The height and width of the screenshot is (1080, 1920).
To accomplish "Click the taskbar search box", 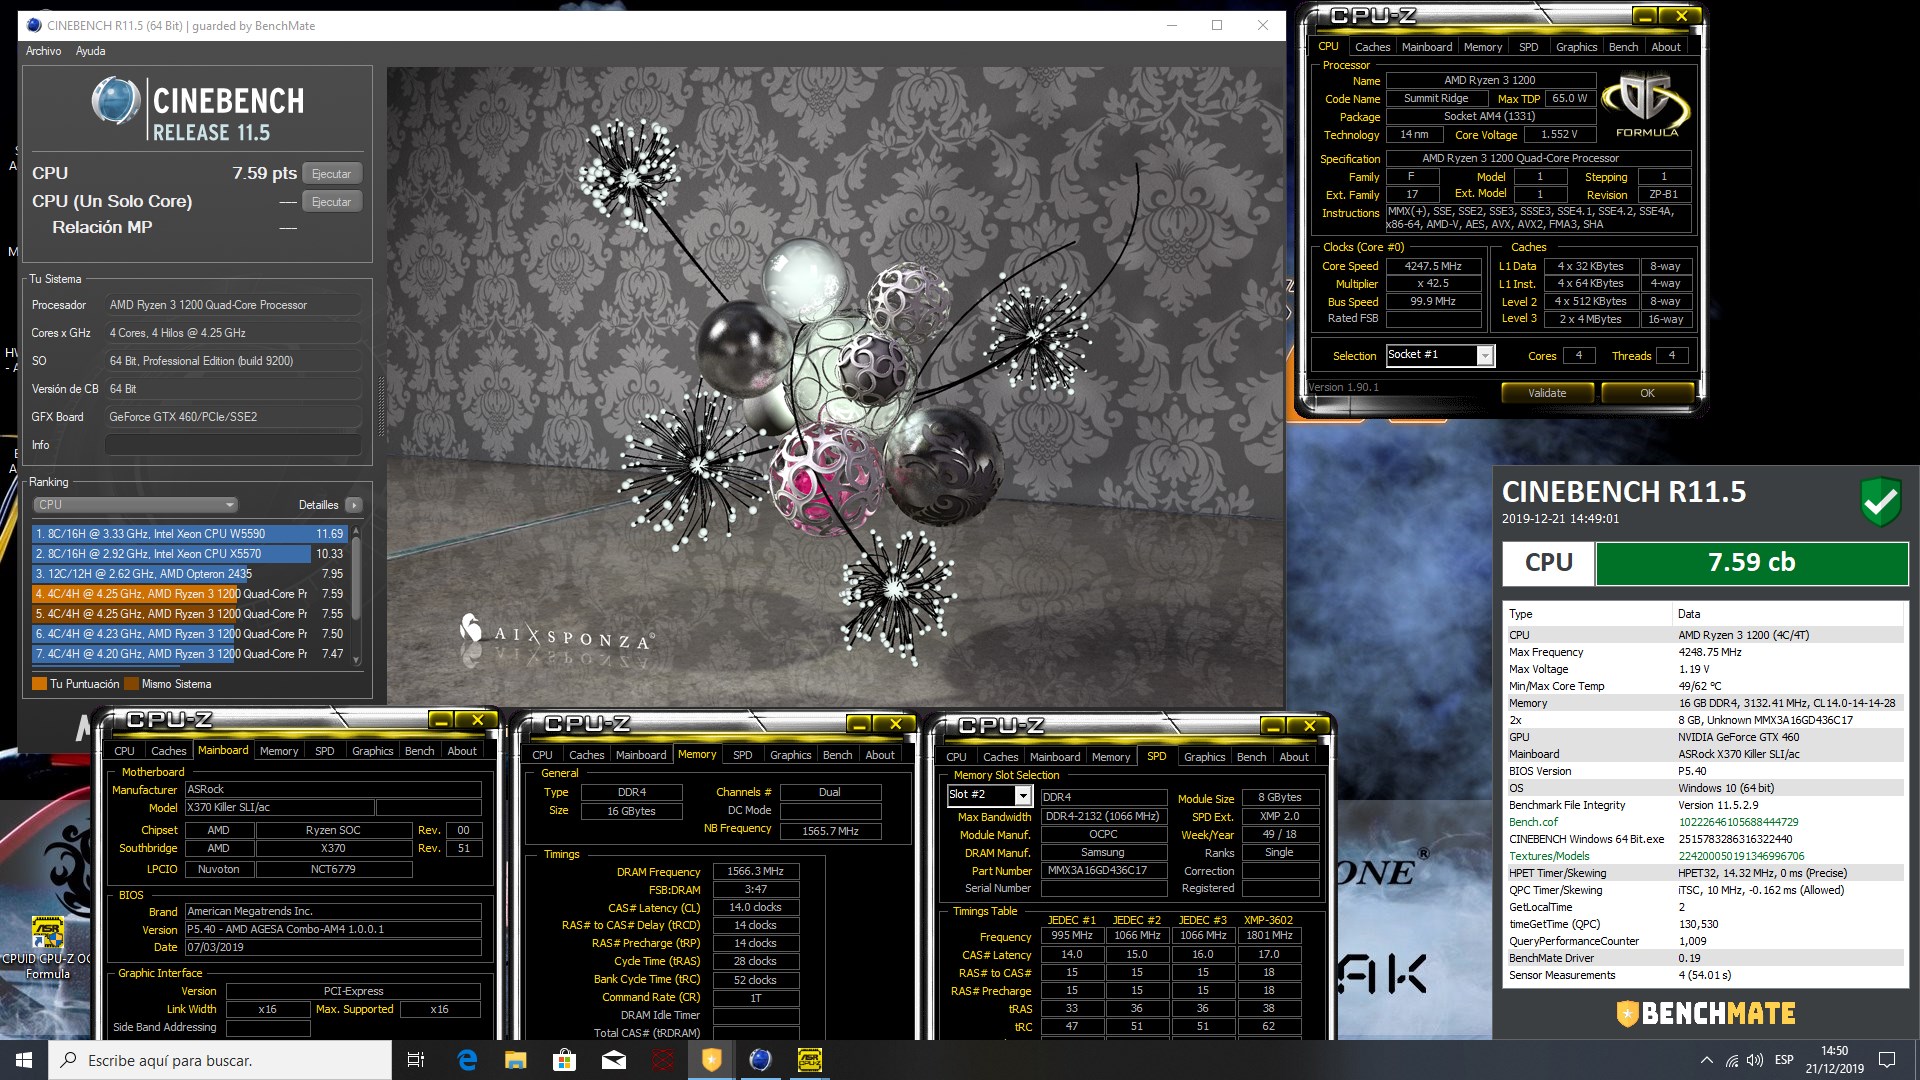I will tap(220, 1060).
